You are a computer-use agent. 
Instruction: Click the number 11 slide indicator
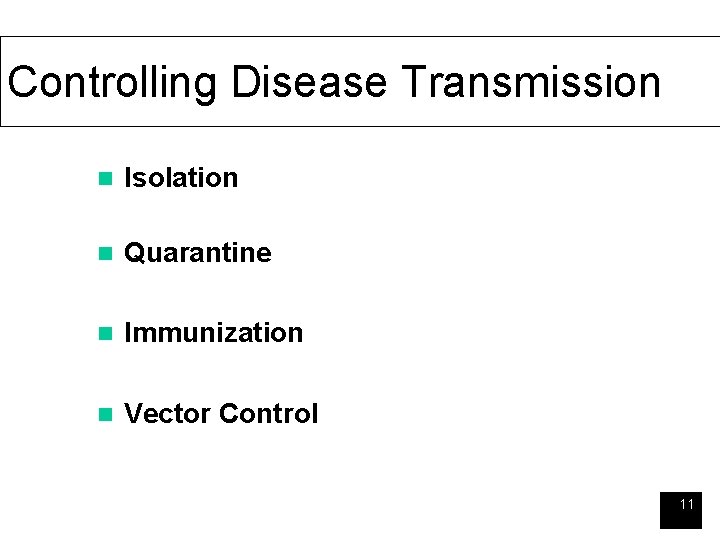tap(686, 505)
